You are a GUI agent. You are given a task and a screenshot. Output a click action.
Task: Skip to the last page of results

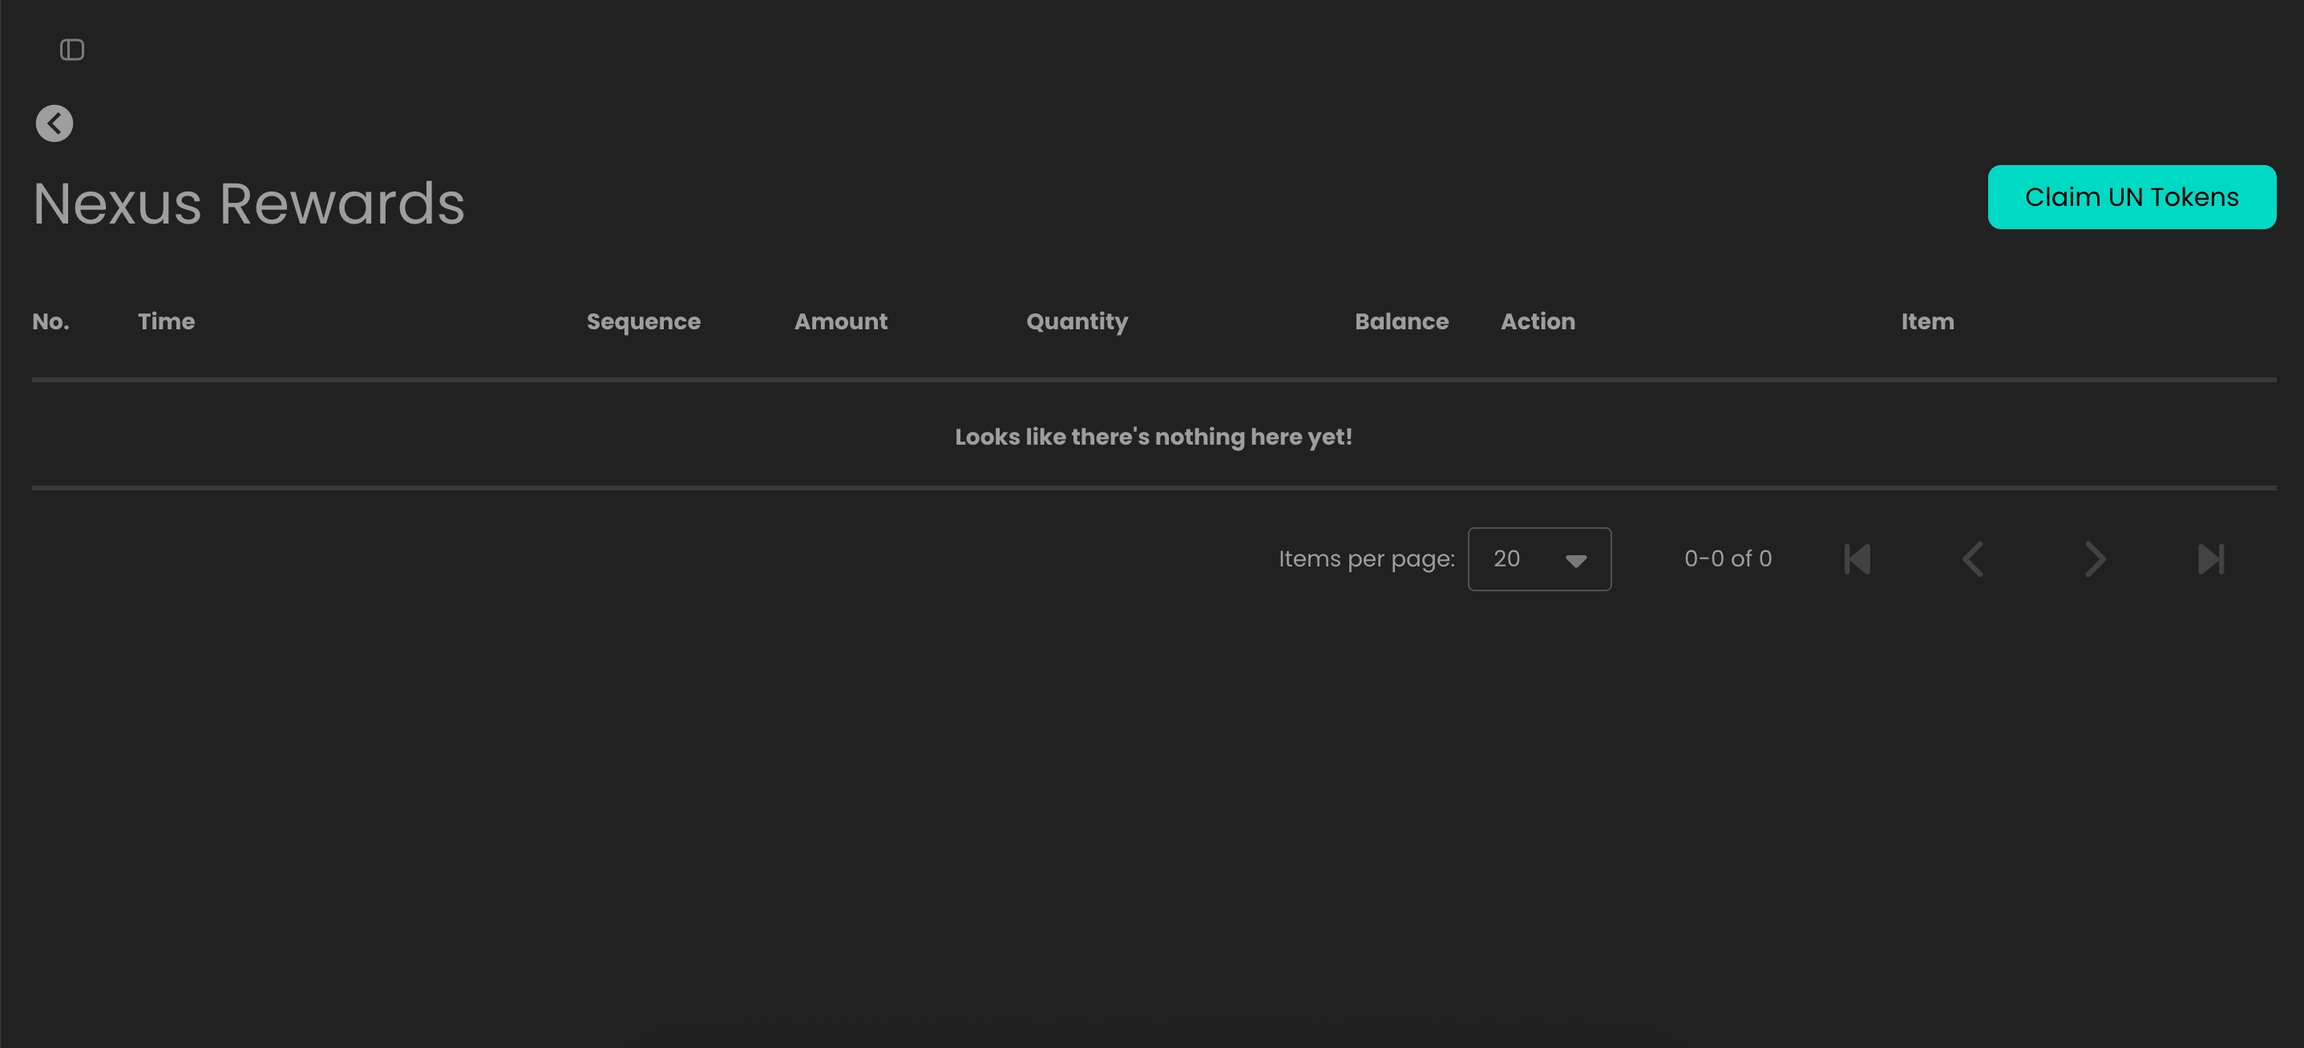coord(2211,559)
